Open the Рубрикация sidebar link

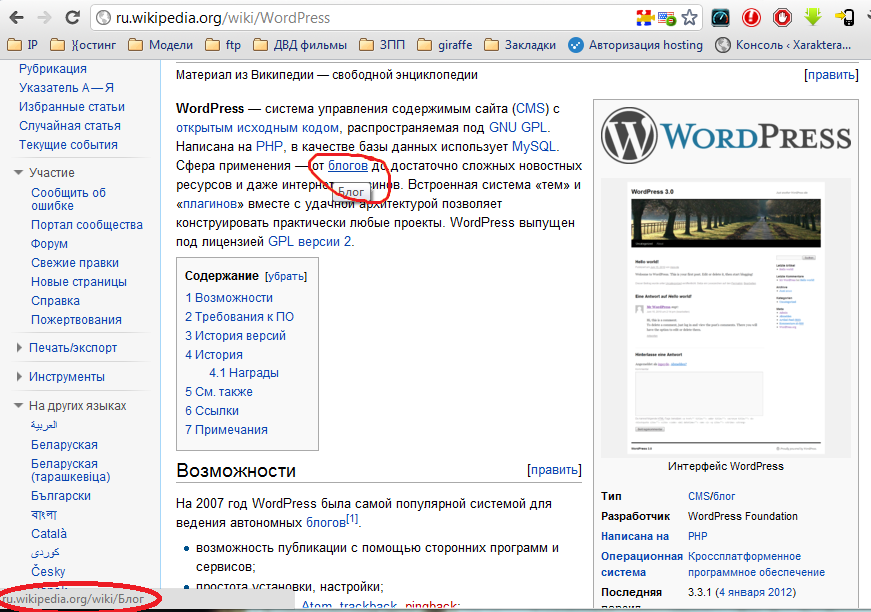(x=53, y=69)
